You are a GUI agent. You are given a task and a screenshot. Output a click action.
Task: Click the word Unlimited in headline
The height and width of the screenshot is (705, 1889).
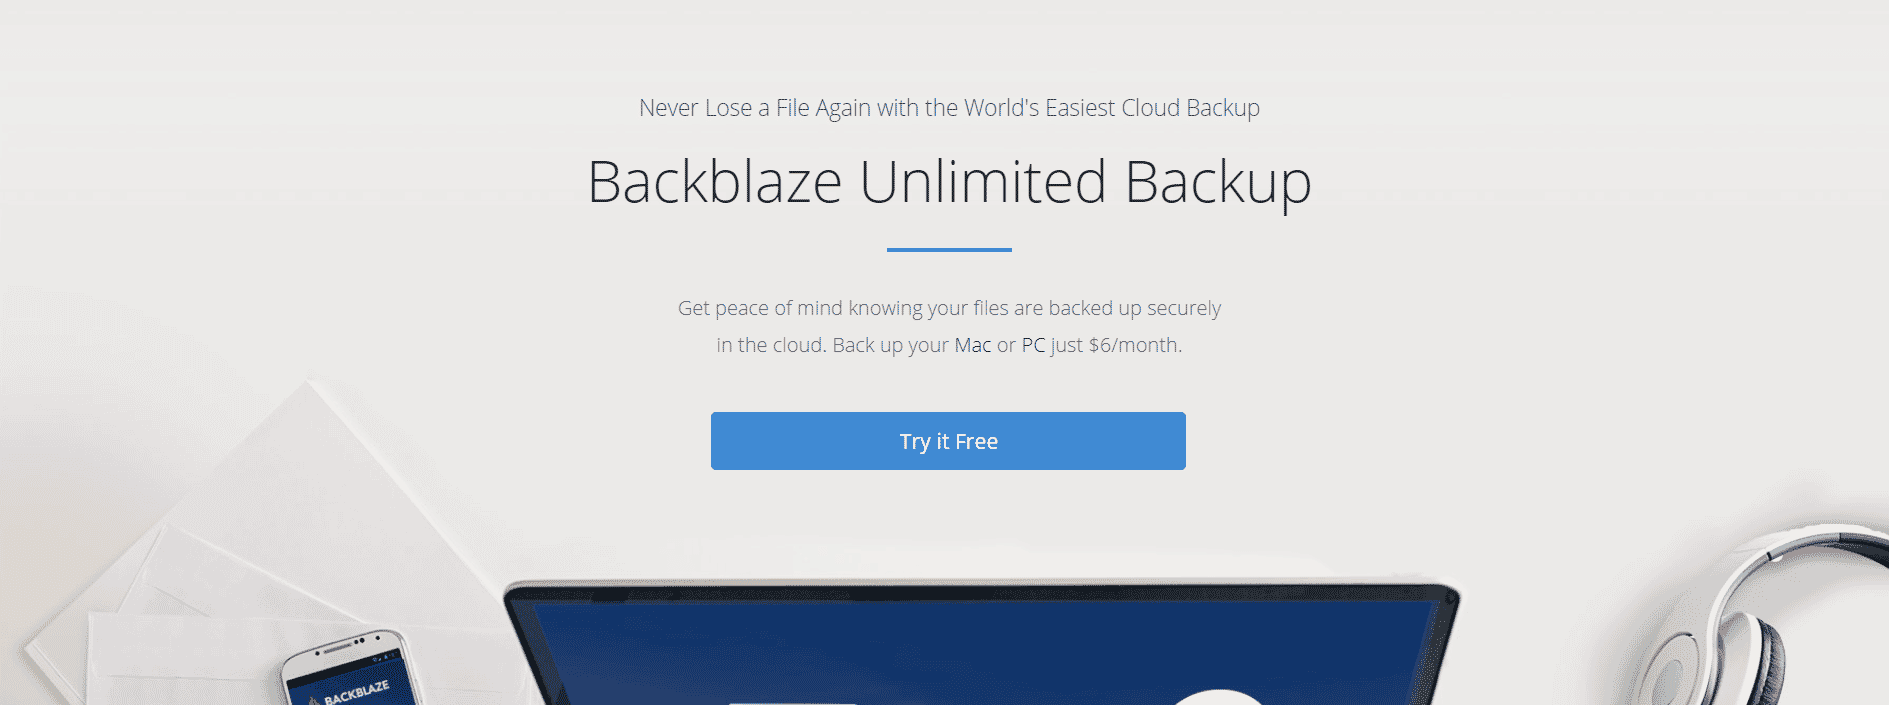tap(982, 182)
